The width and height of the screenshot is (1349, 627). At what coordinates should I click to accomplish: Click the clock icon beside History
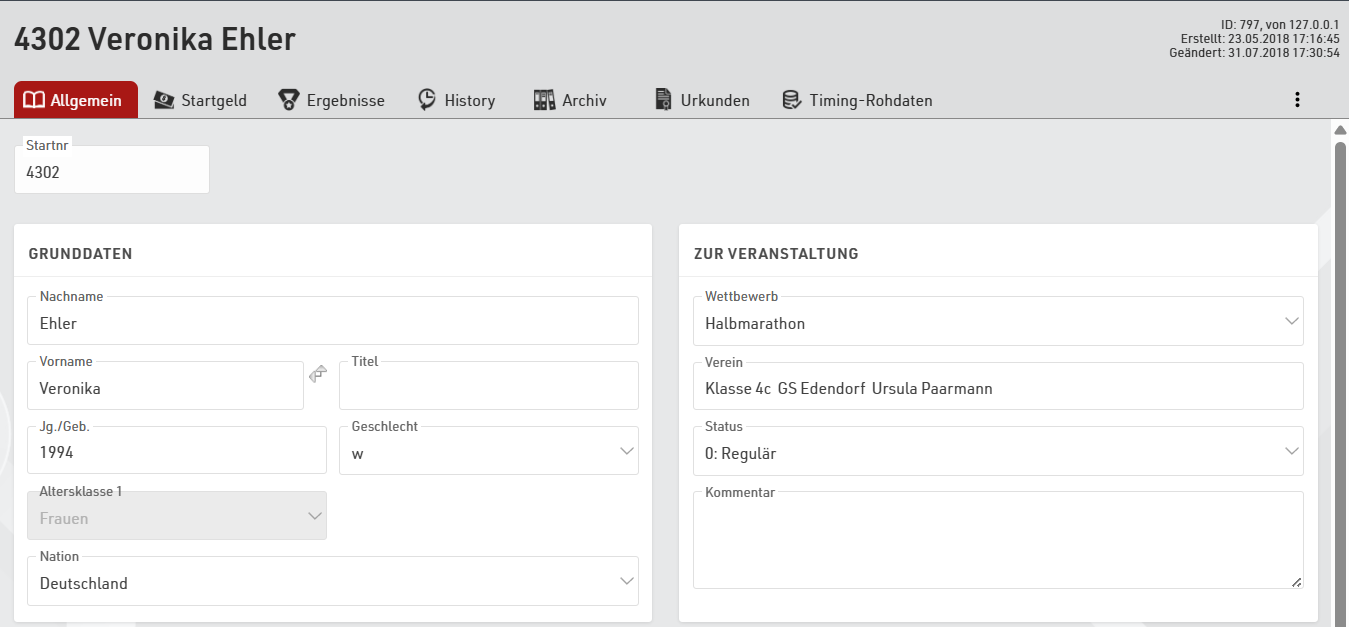pos(427,100)
